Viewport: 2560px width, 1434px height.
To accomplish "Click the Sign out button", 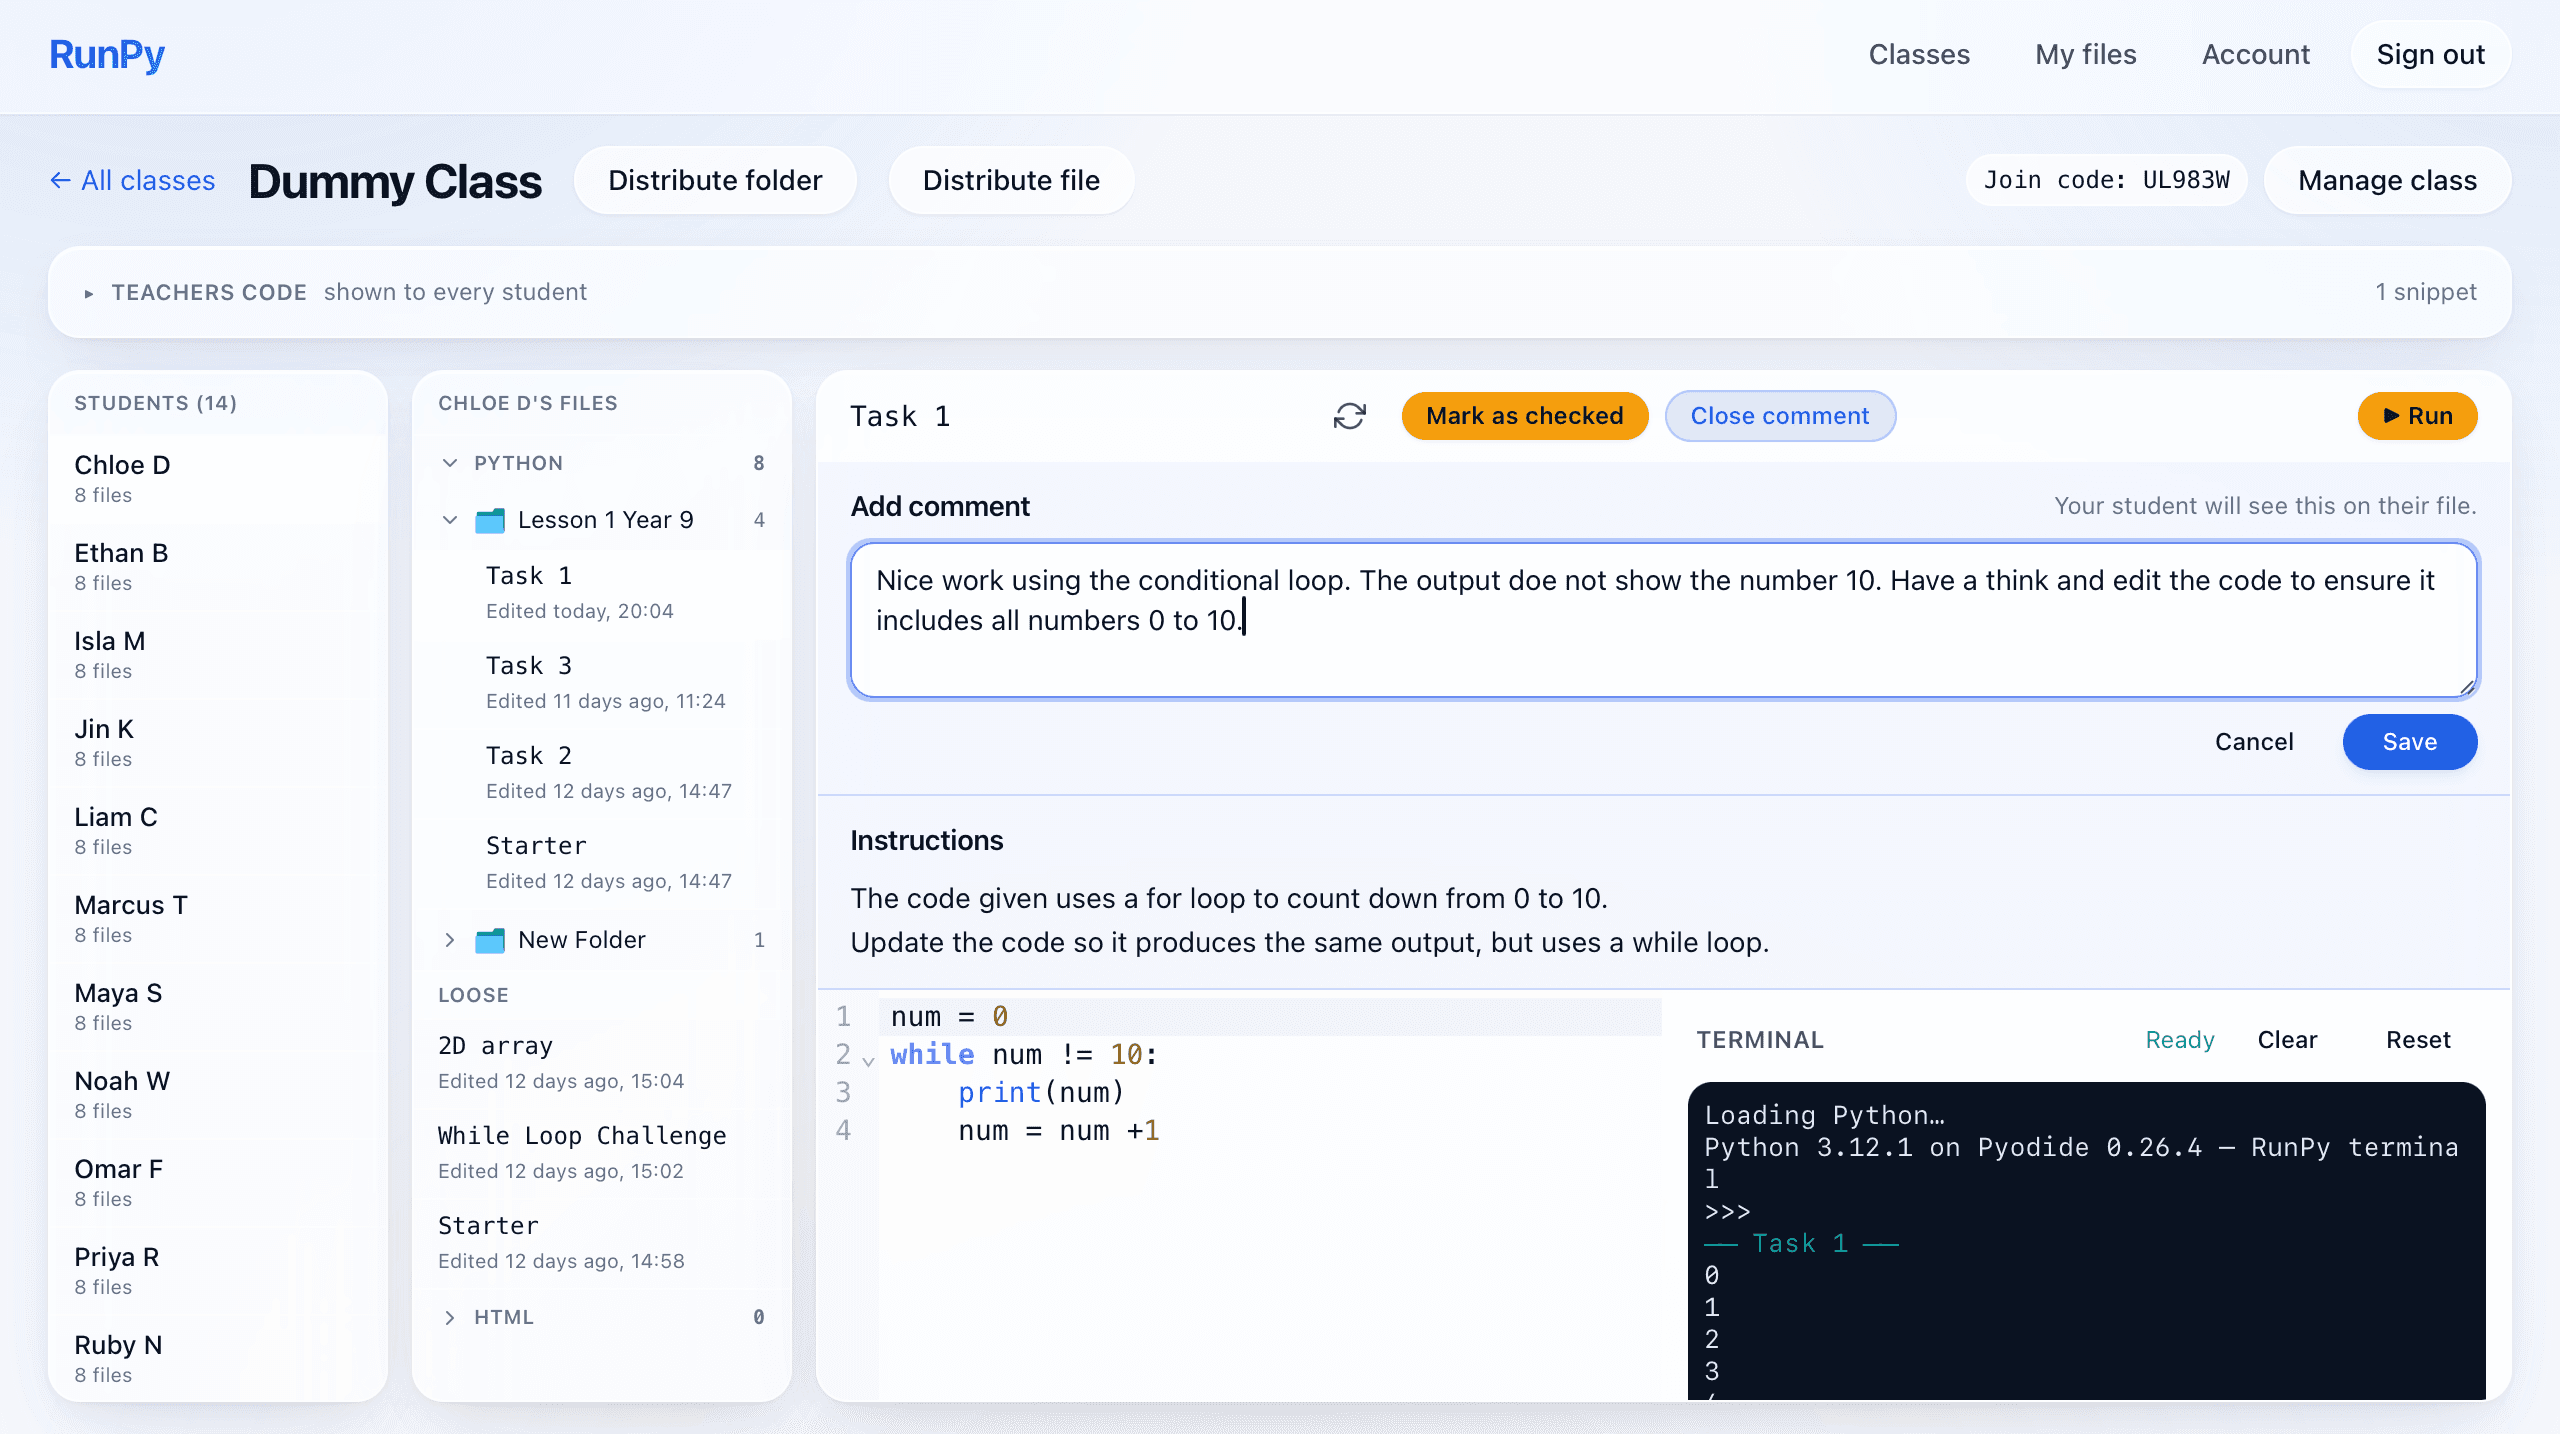I will pyautogui.click(x=2430, y=55).
